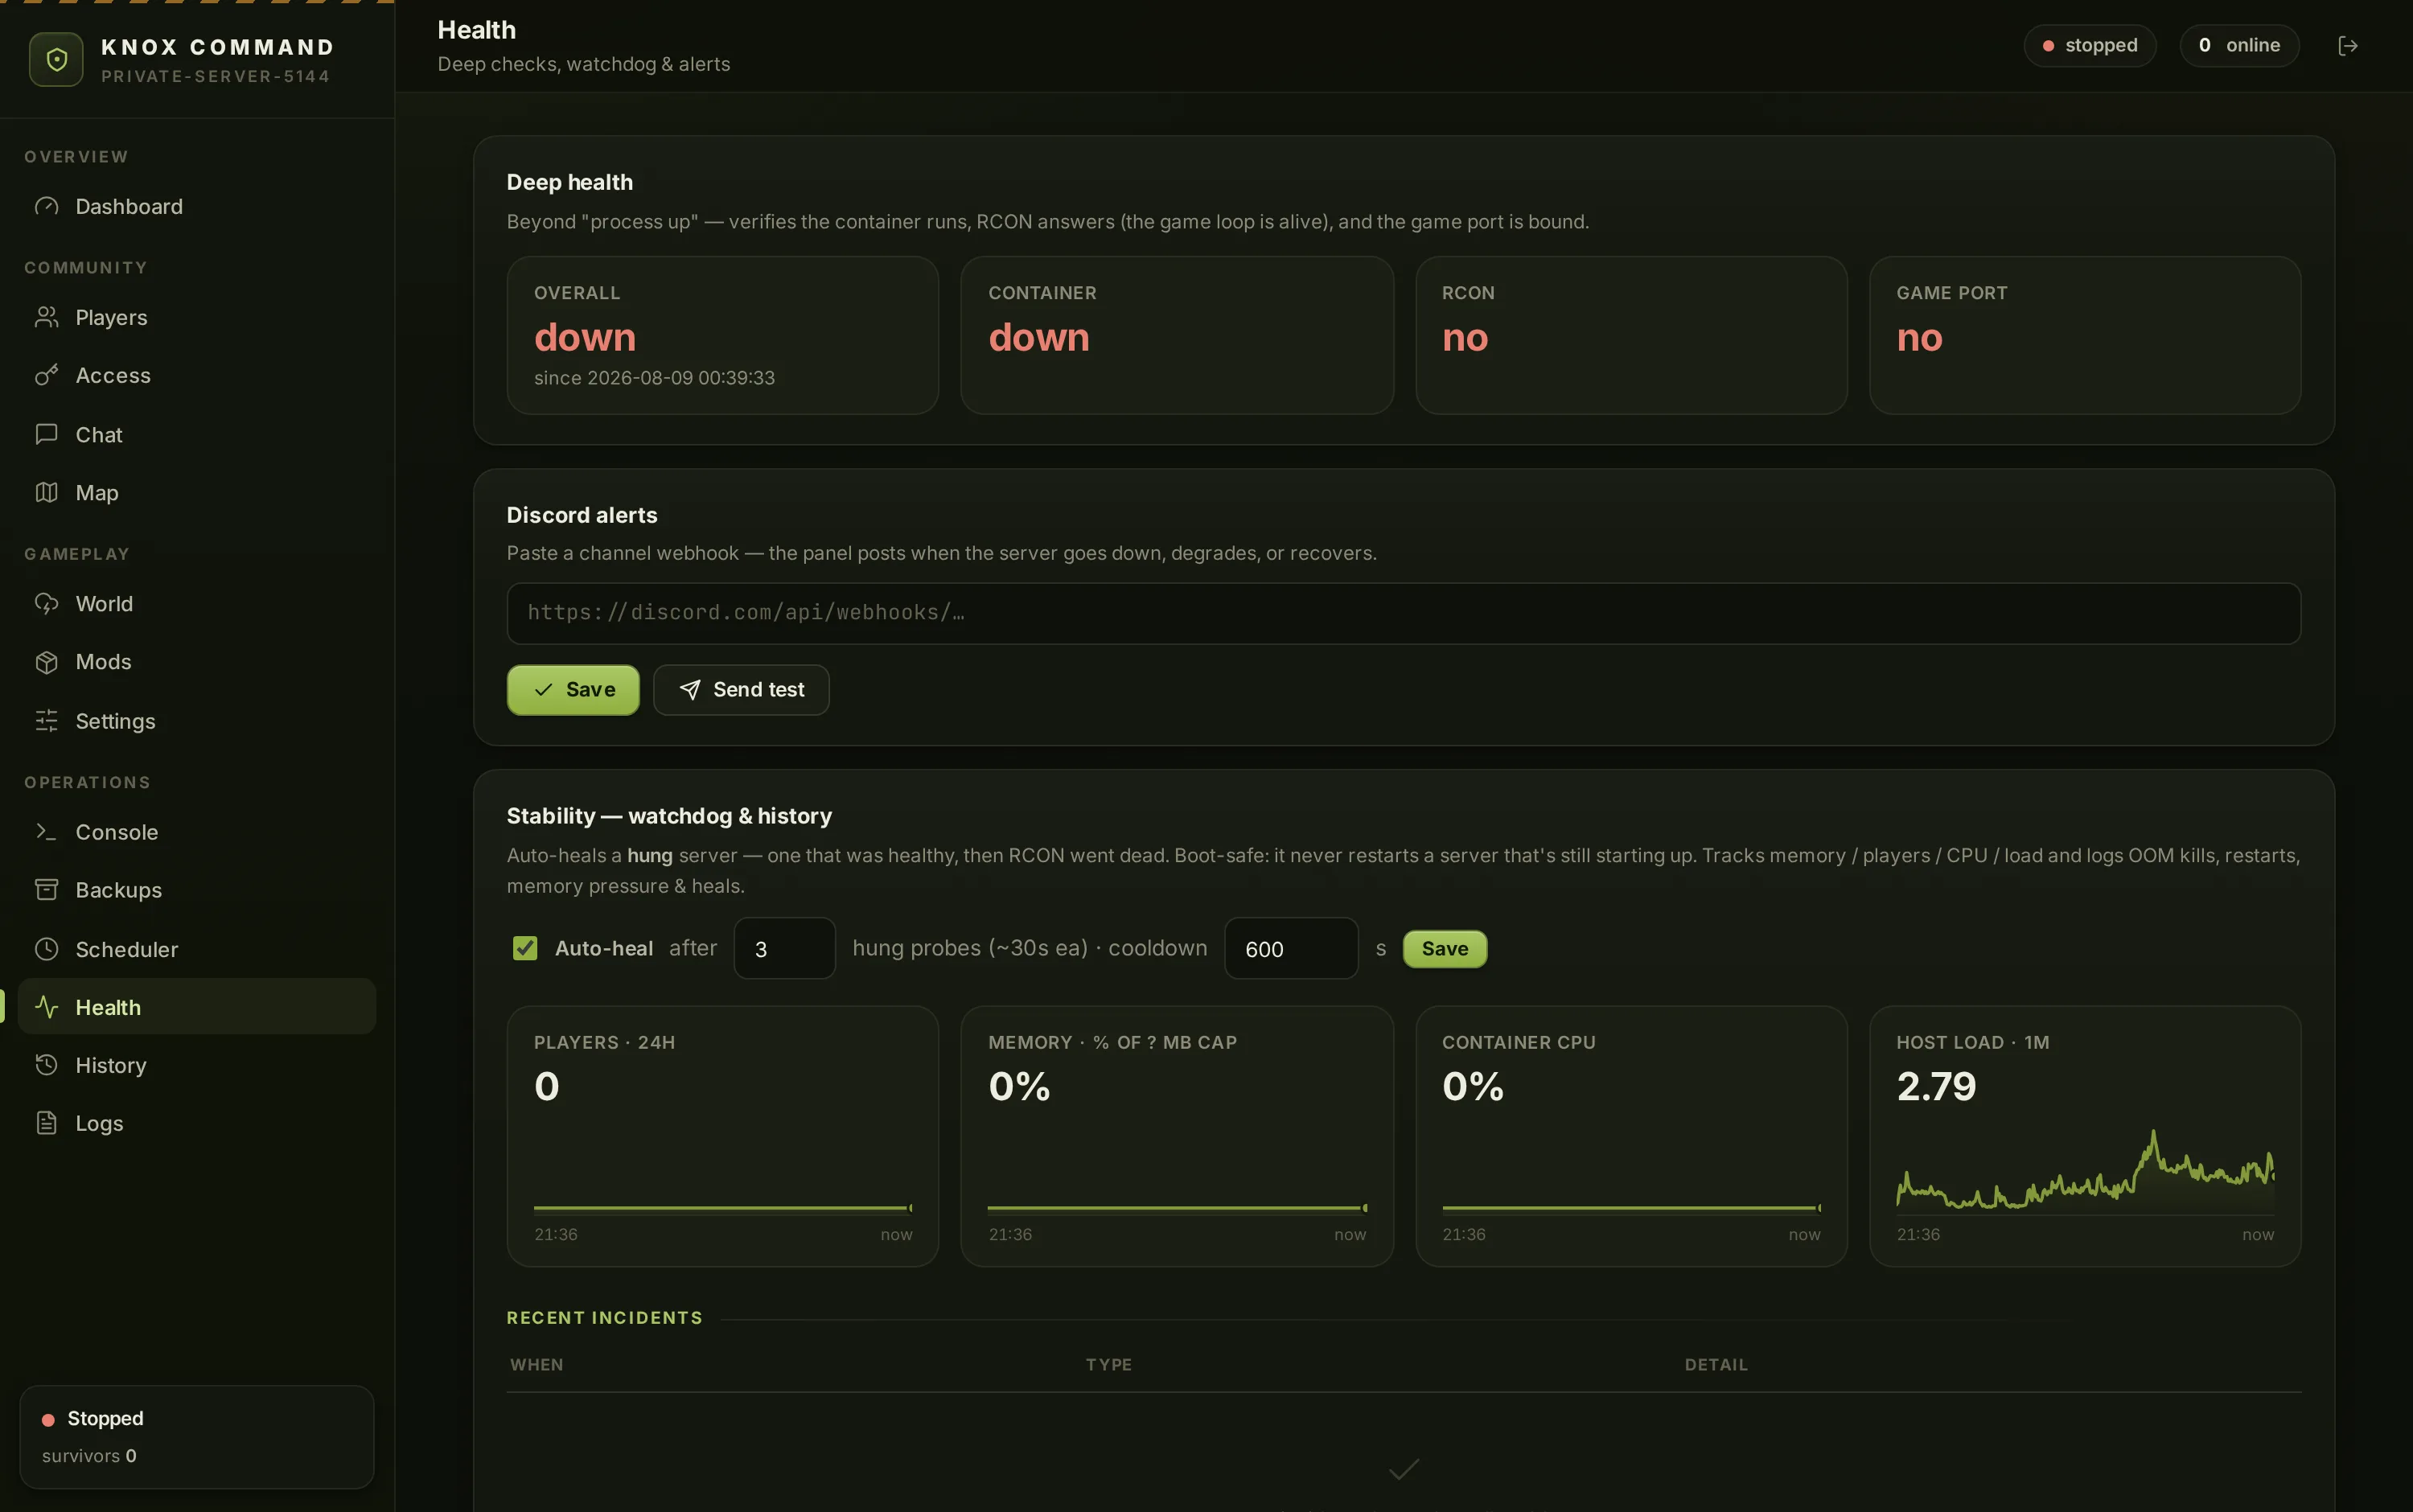Open the Scheduler label
The height and width of the screenshot is (1512, 2413).
[x=126, y=948]
